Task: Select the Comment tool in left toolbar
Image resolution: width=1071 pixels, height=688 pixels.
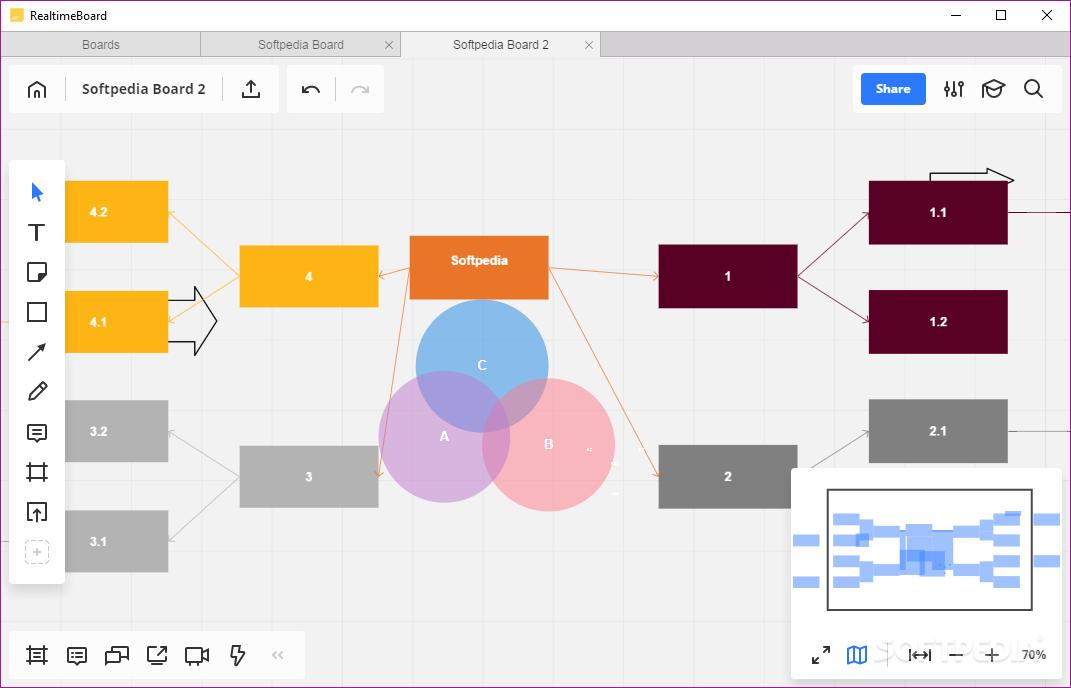Action: click(x=37, y=432)
